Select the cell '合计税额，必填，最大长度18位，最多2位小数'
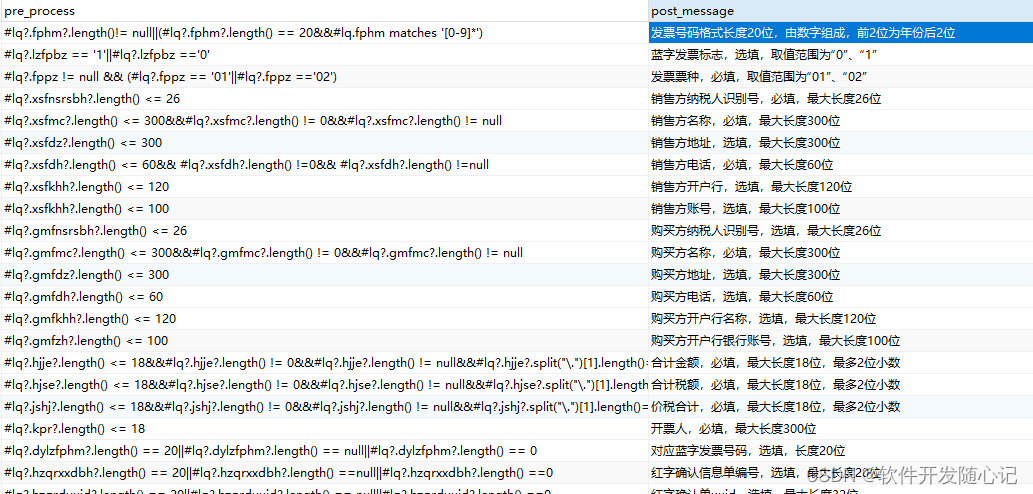1033x494 pixels. pyautogui.click(x=841, y=385)
